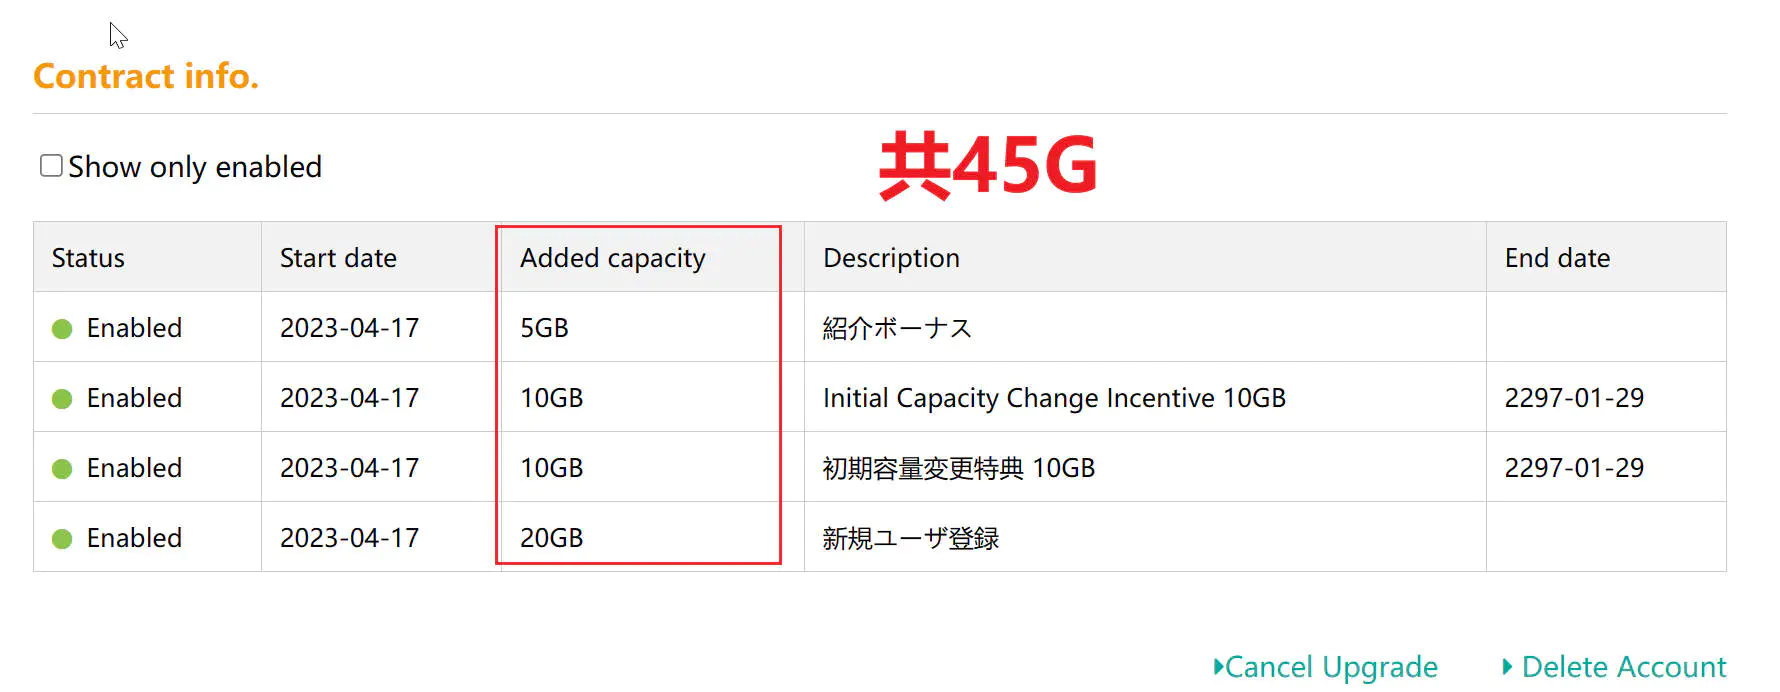Click the Start date column header

point(338,258)
